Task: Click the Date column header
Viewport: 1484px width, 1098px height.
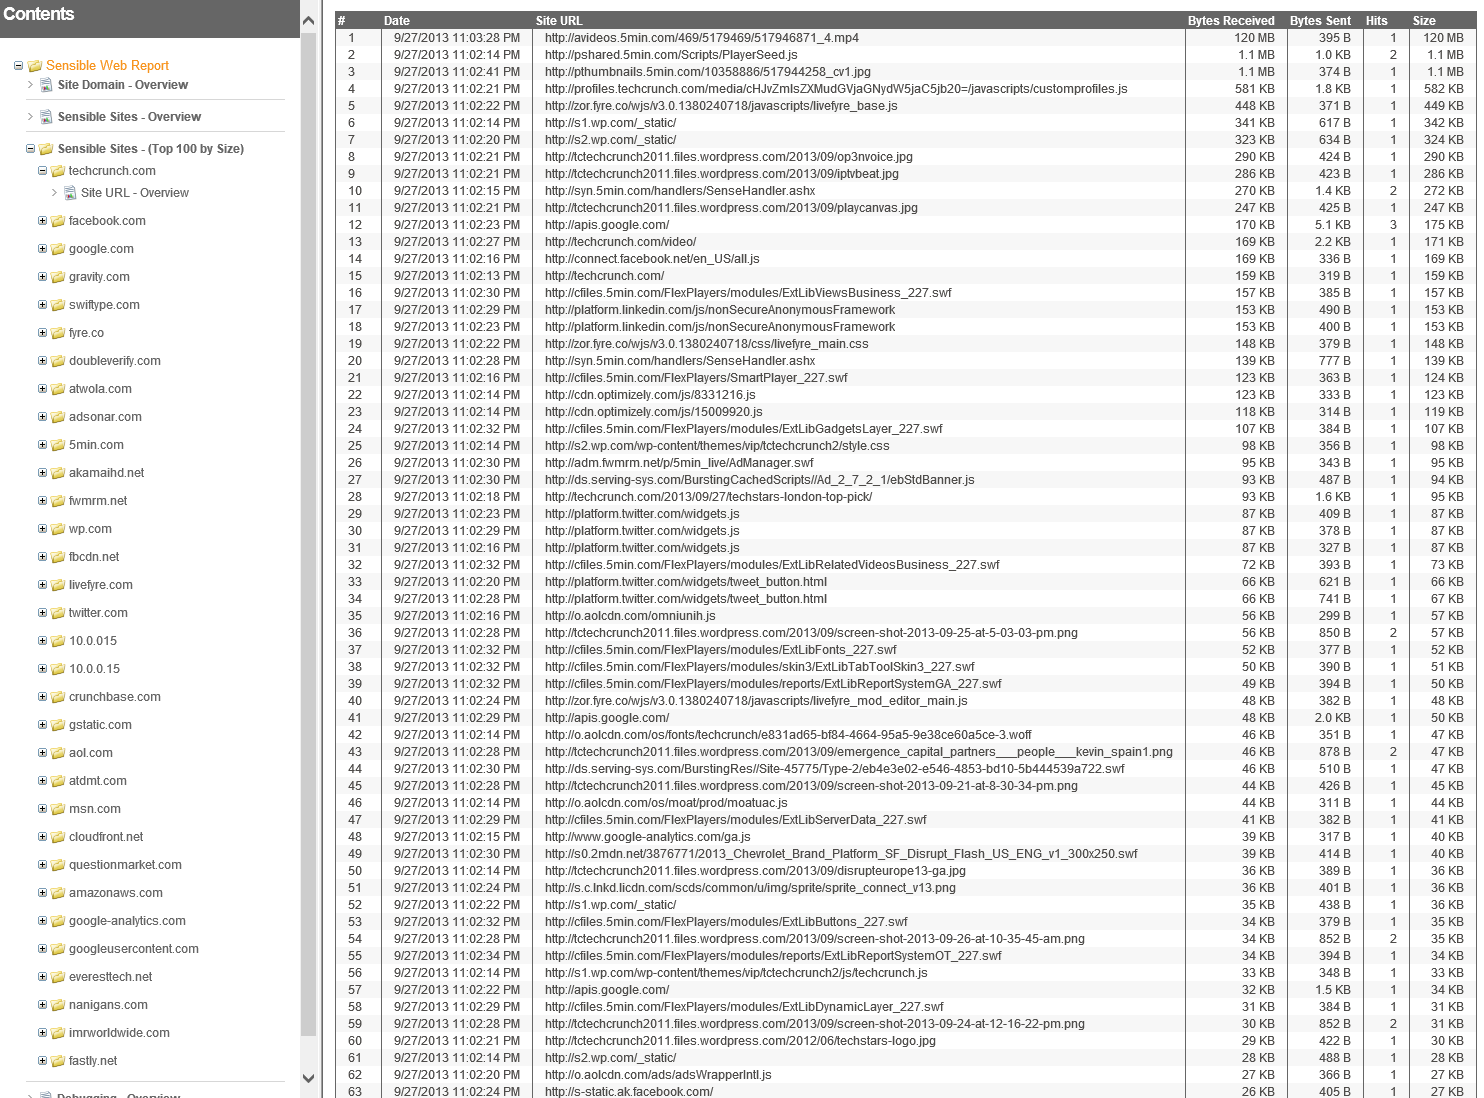Action: (397, 21)
